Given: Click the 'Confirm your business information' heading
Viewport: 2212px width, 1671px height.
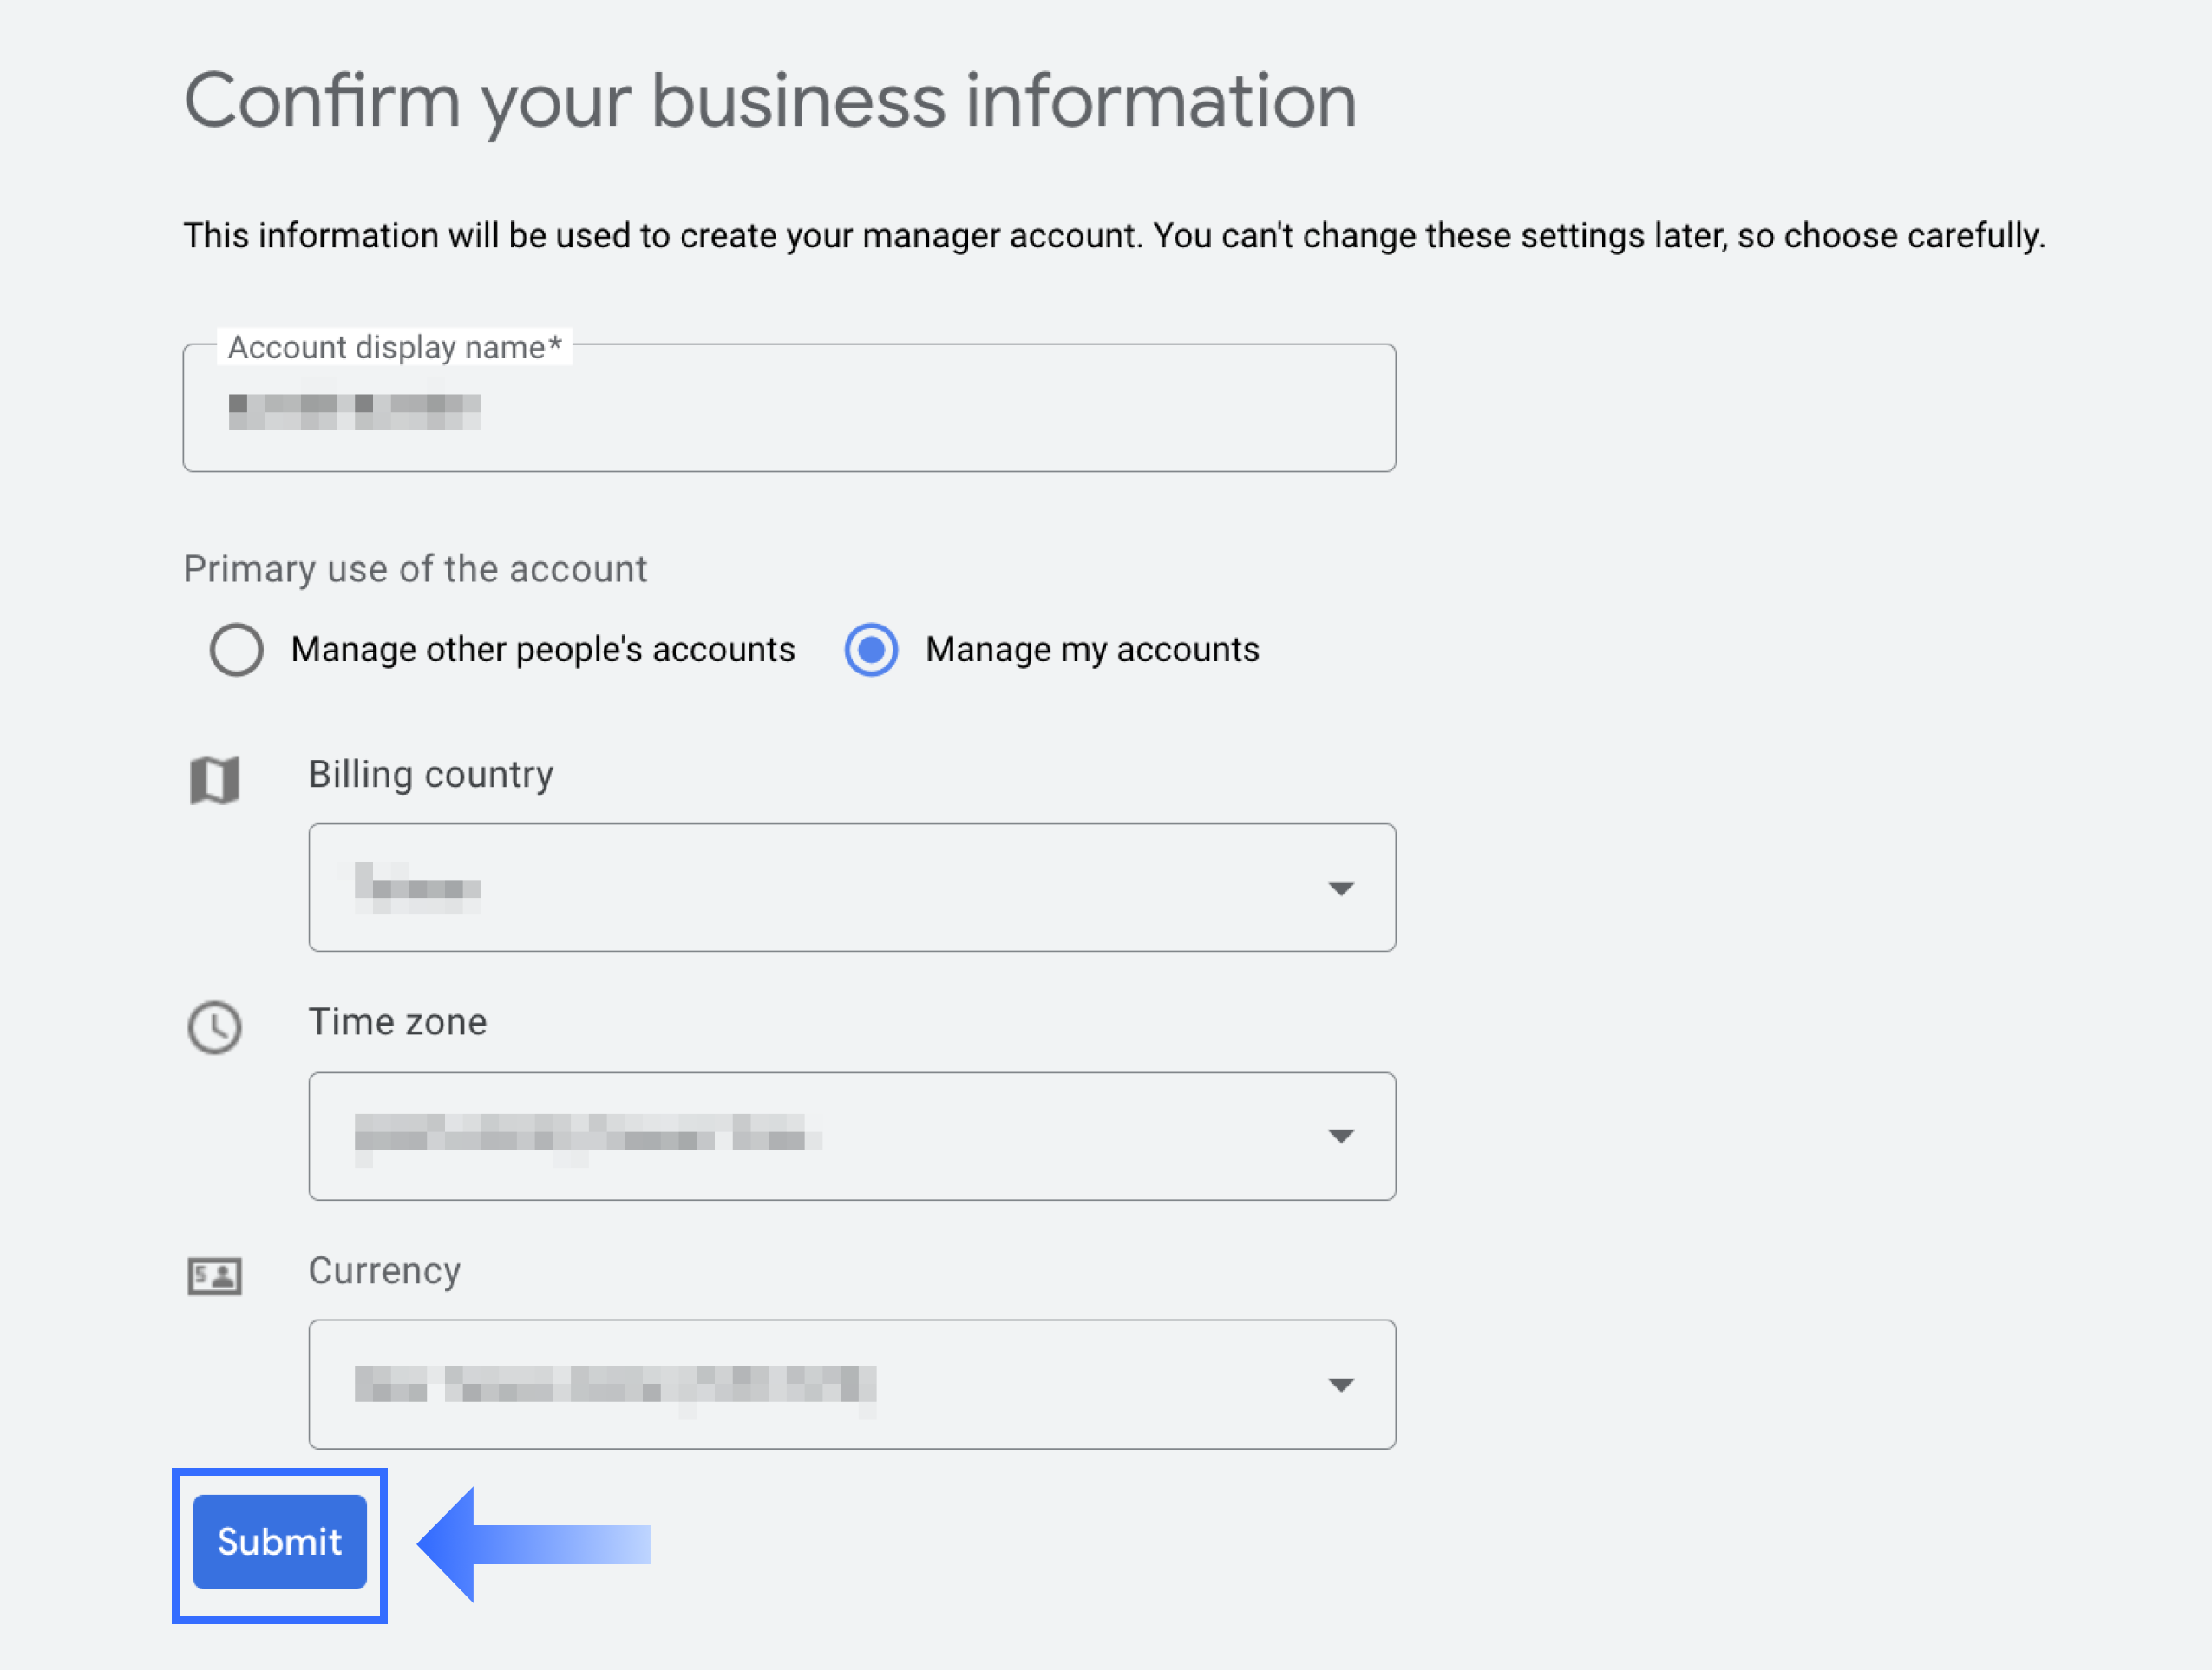Looking at the screenshot, I should [770, 102].
